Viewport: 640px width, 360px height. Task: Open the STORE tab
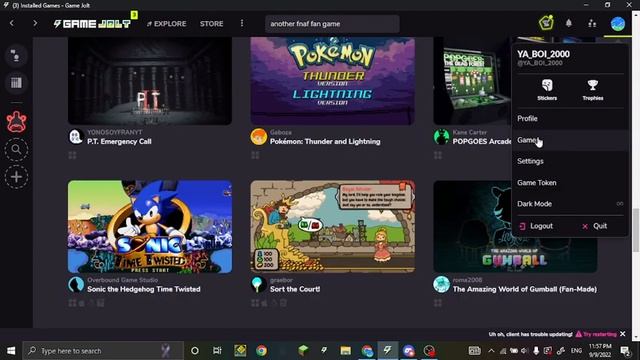(x=211, y=24)
